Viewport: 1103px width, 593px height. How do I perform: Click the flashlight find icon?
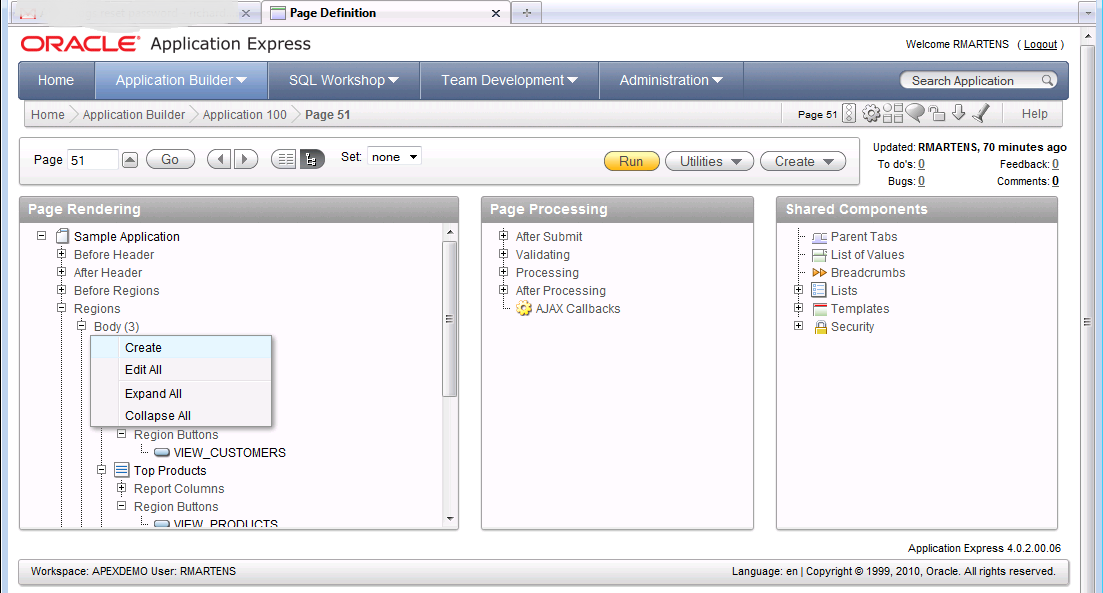click(x=981, y=113)
